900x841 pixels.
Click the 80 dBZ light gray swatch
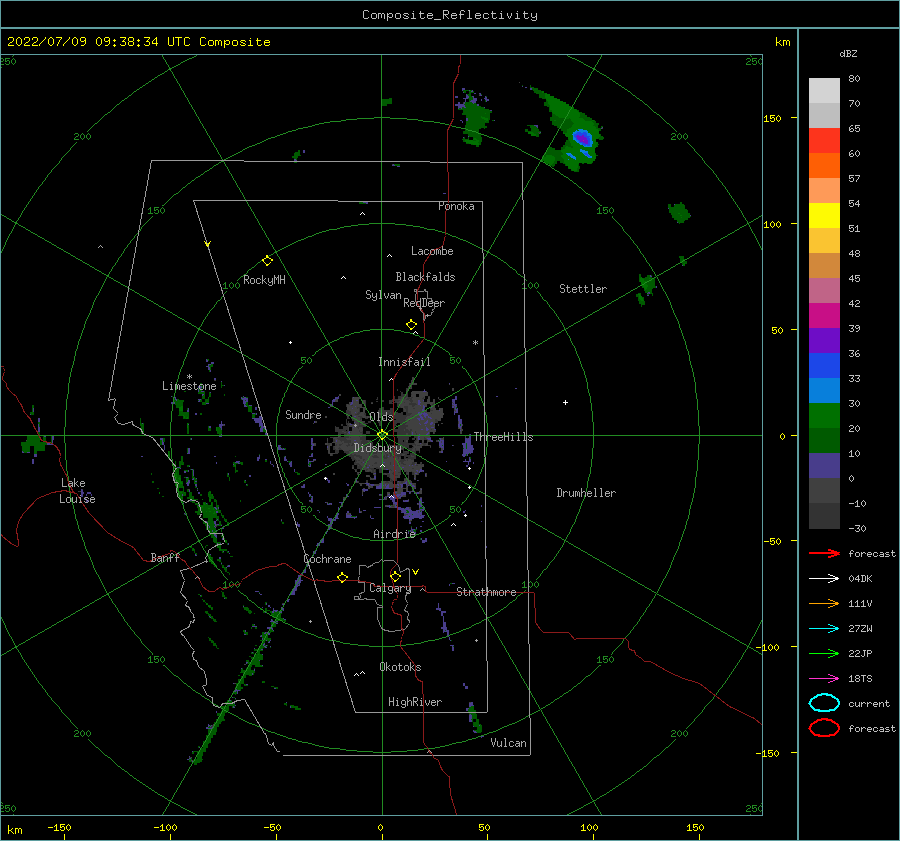click(x=824, y=91)
